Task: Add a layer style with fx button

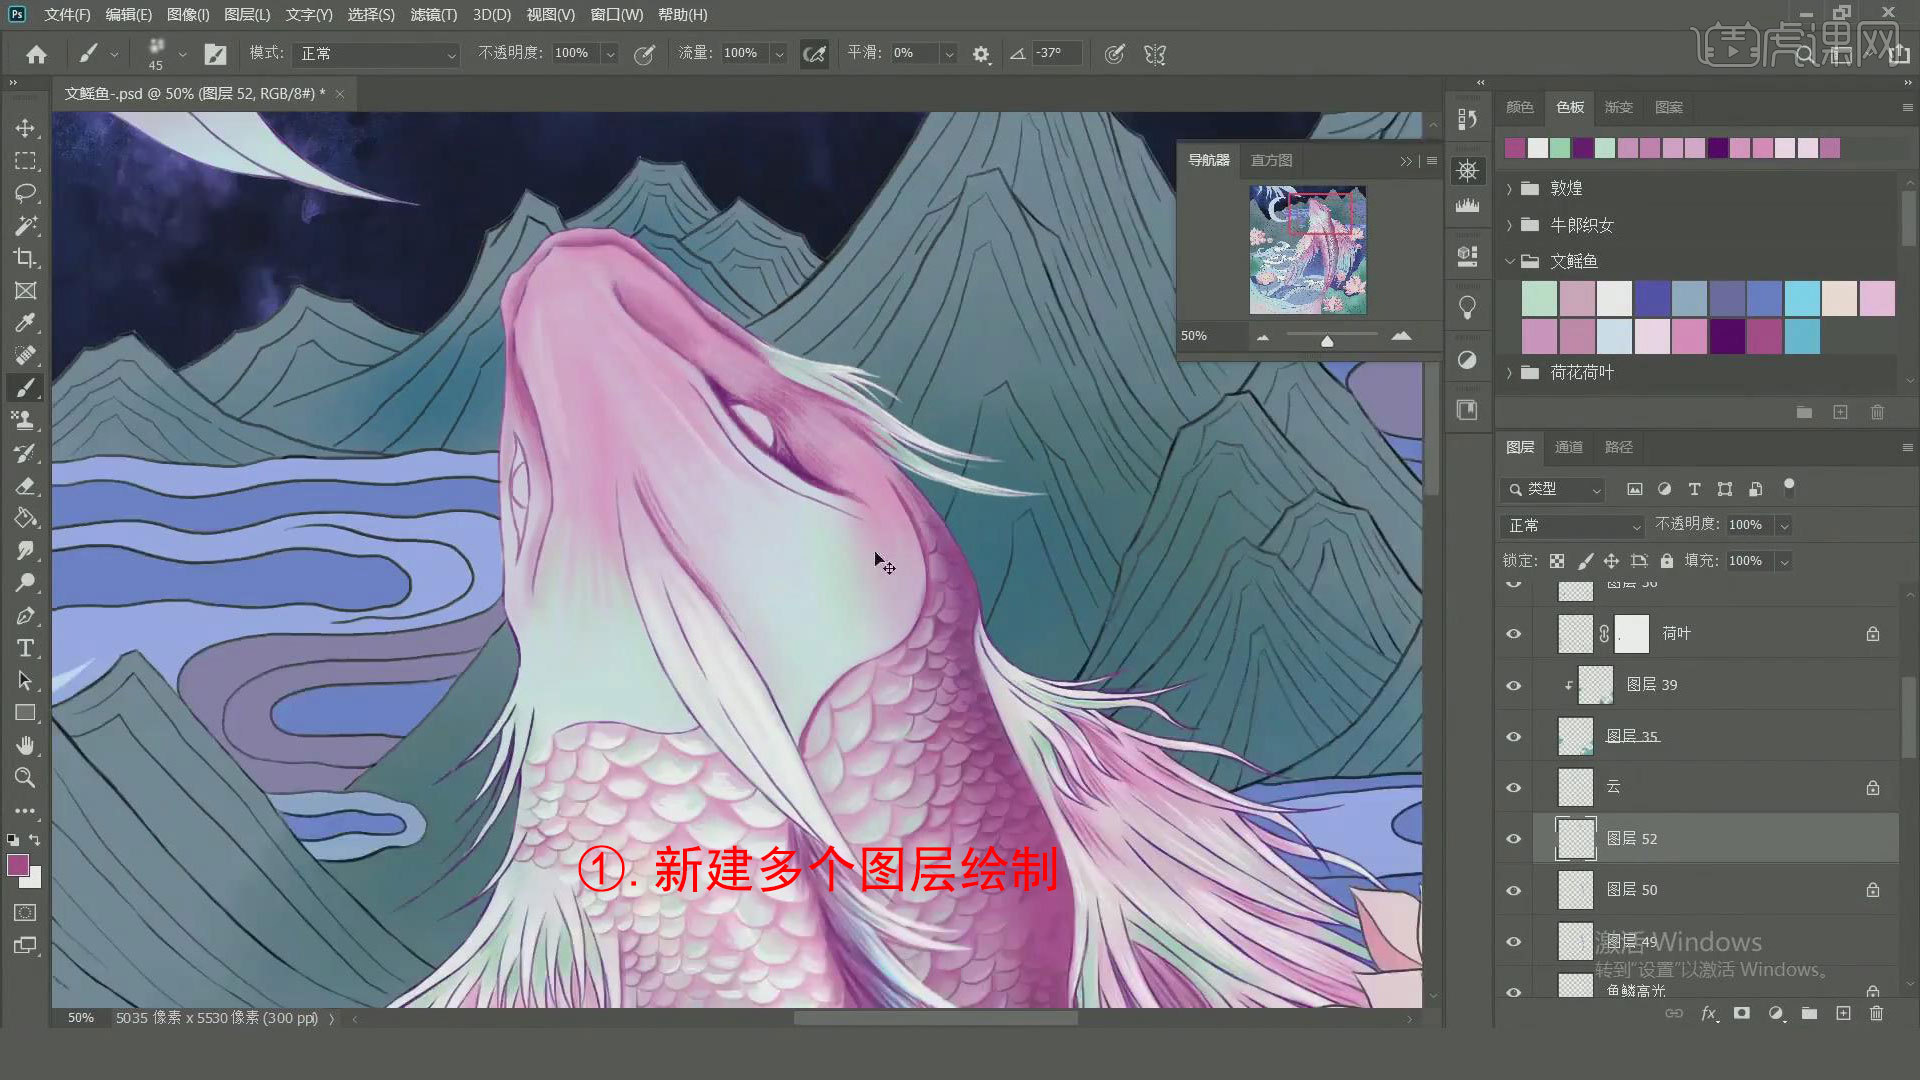Action: click(1709, 1013)
